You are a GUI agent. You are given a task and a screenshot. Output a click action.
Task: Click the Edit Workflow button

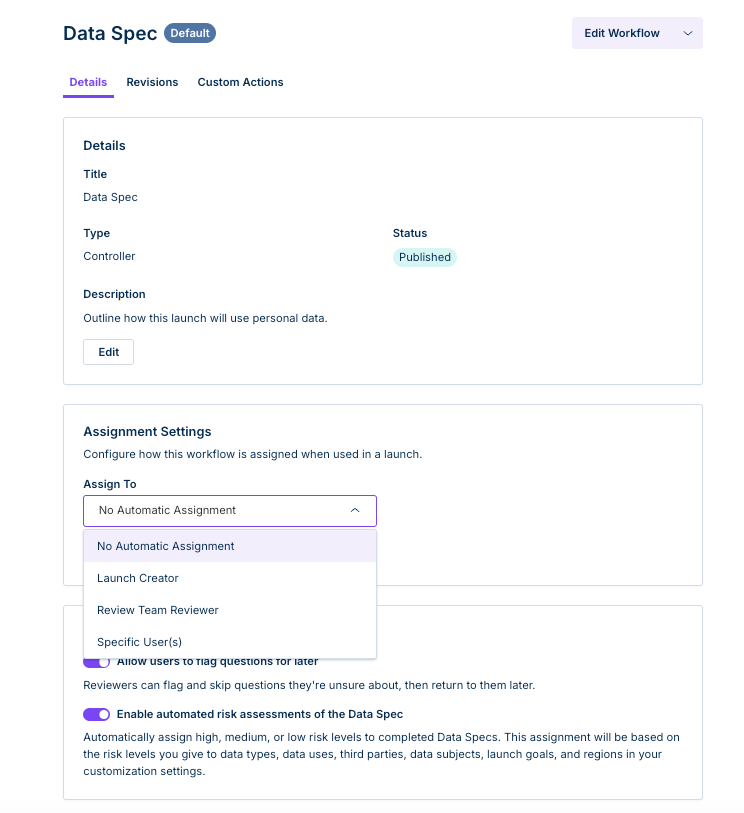tap(637, 33)
